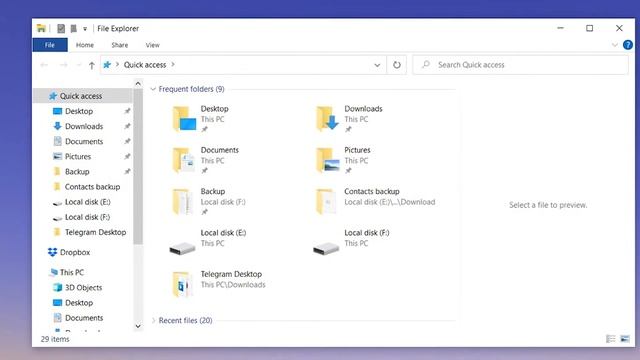Screen dimensions: 640x360
Task: Switch to Large icons view in status bar
Action: 625,339
